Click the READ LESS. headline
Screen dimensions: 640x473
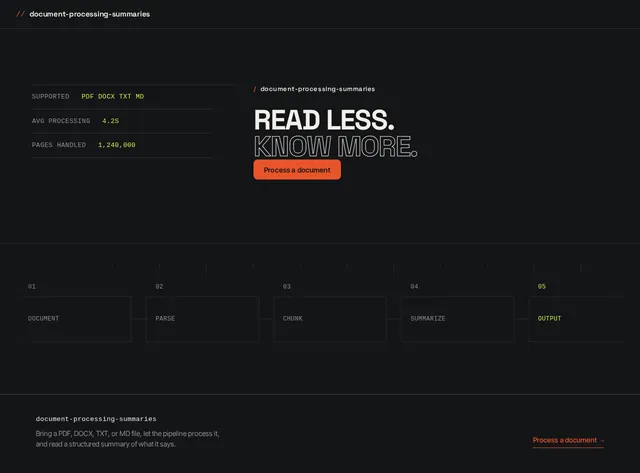324,120
